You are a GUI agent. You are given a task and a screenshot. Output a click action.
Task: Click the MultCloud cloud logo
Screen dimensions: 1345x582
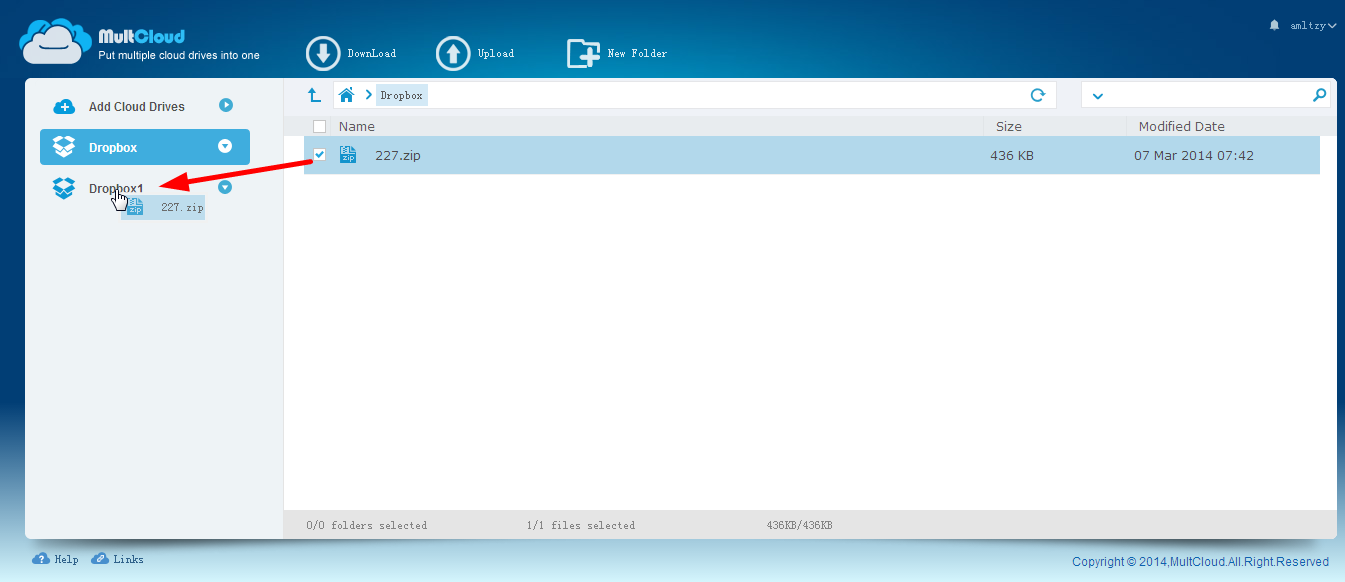(x=56, y=42)
